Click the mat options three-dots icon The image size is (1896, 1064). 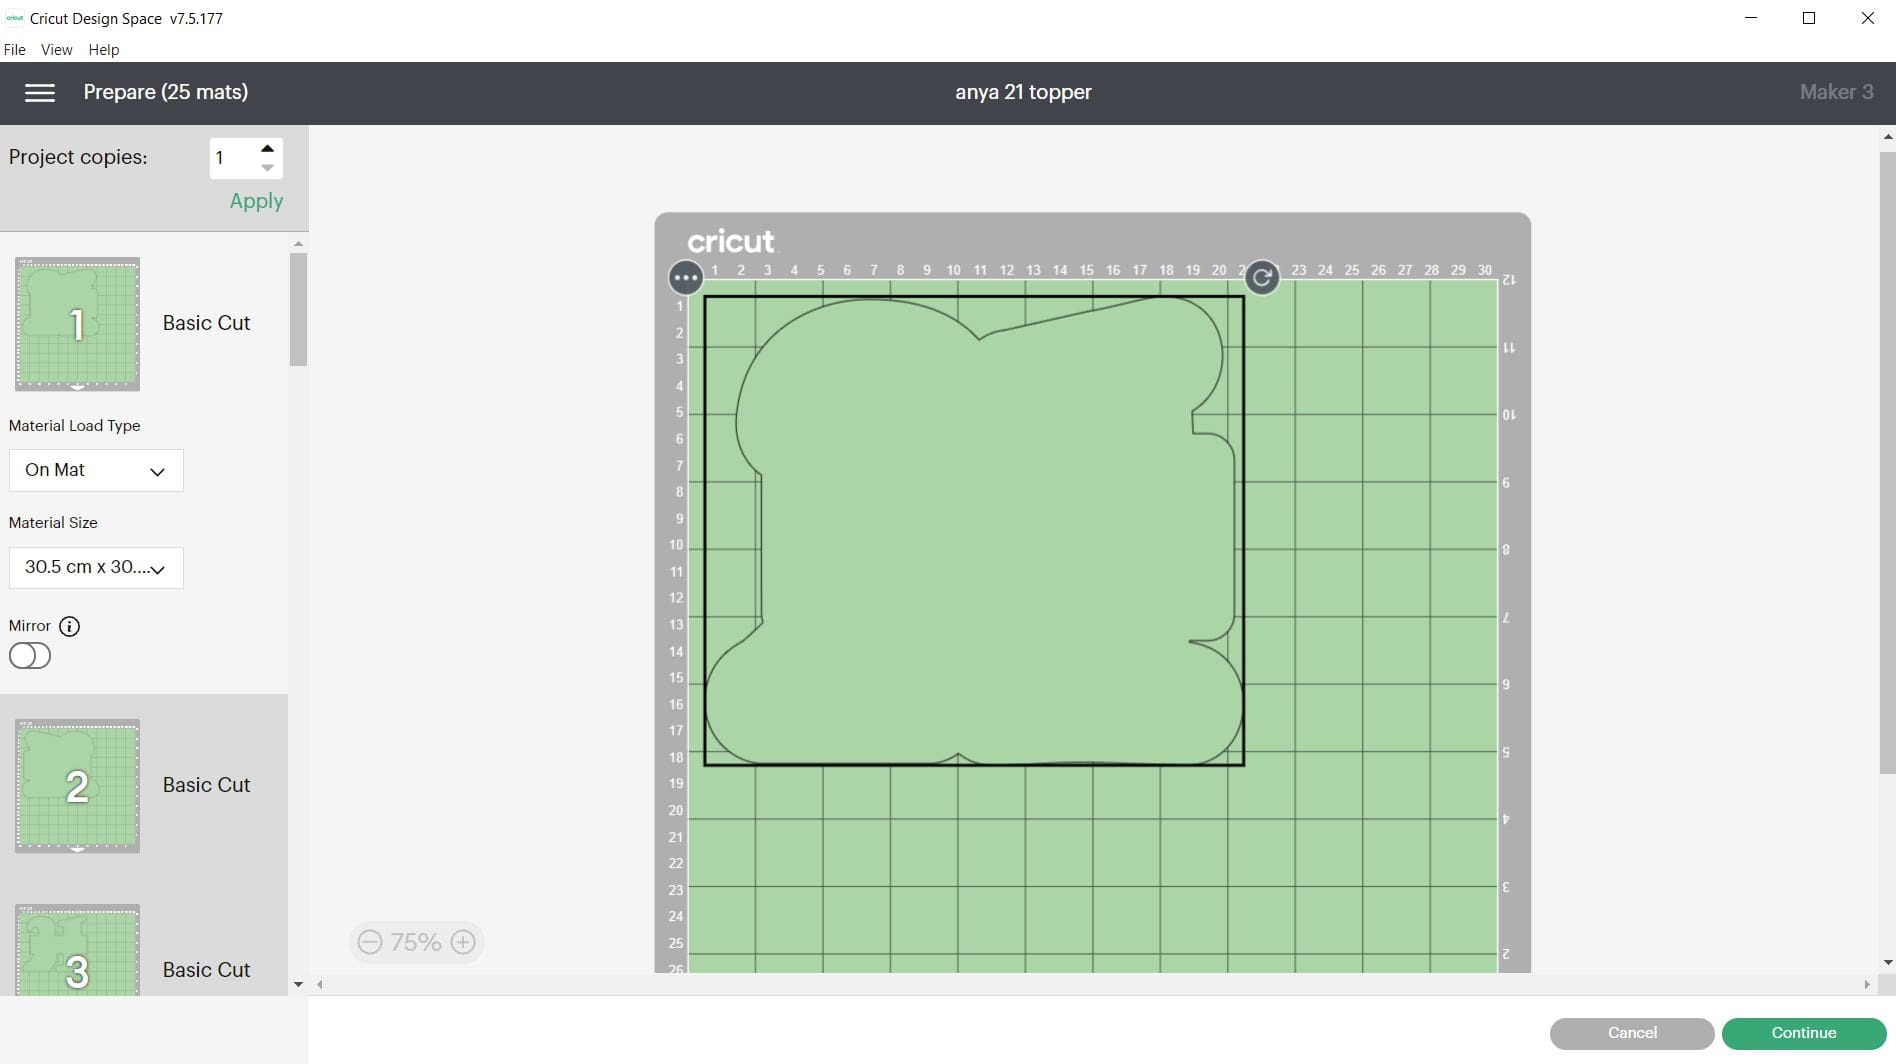(686, 277)
